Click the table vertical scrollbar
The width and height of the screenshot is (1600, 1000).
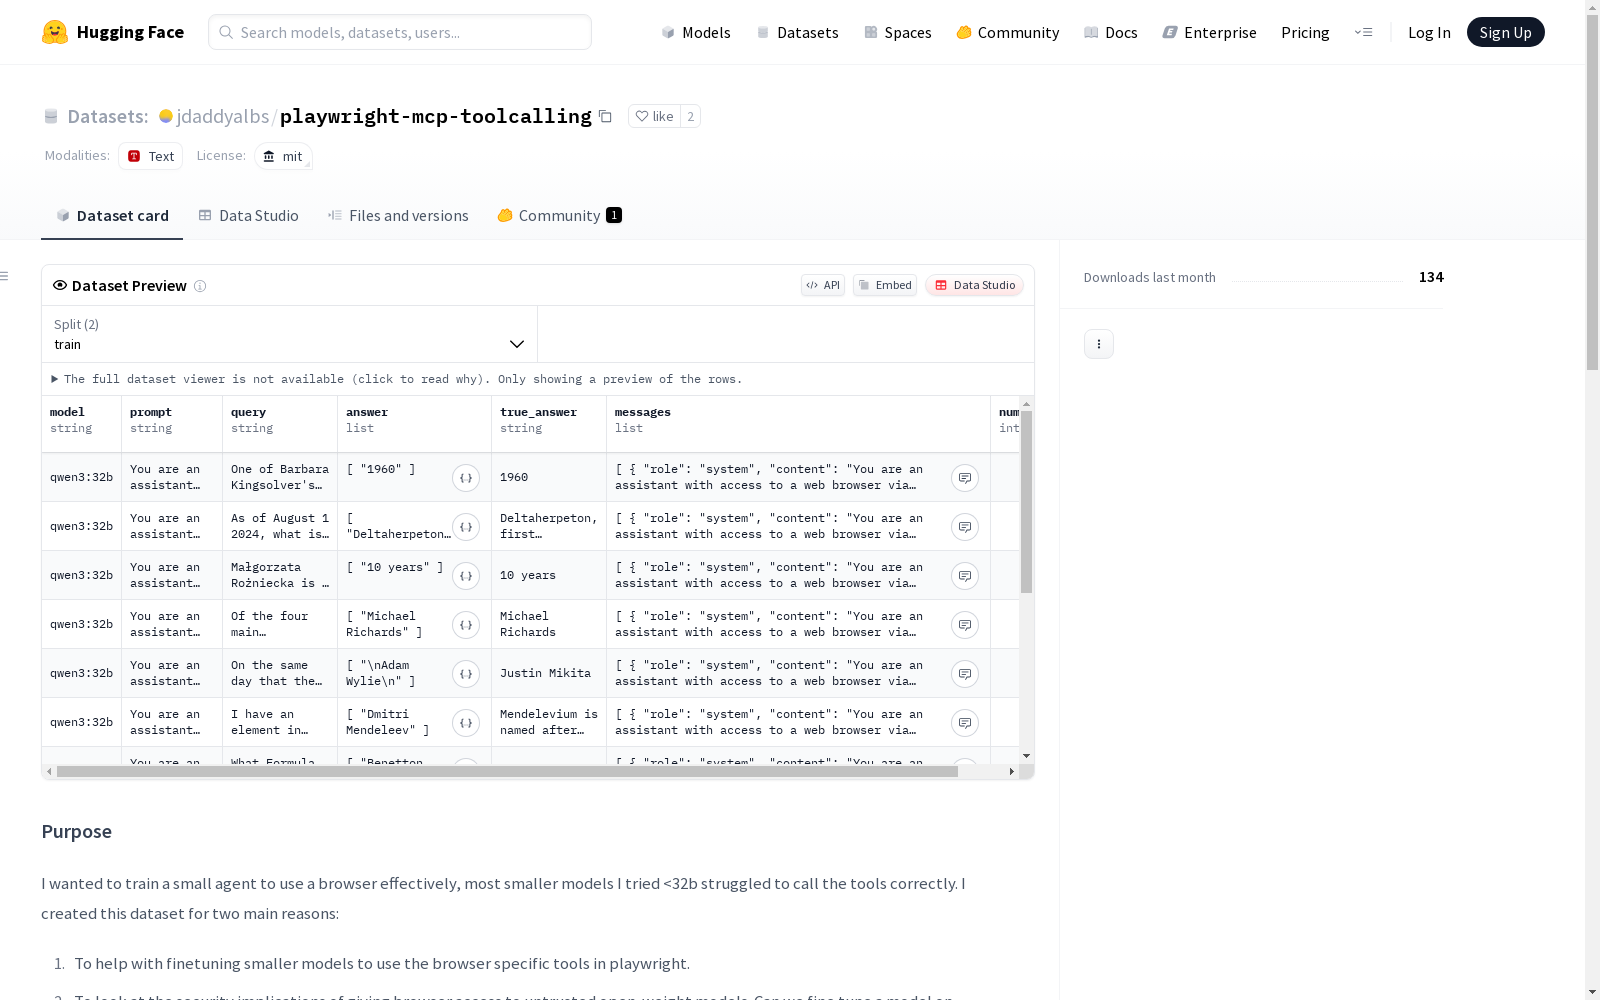(1026, 501)
